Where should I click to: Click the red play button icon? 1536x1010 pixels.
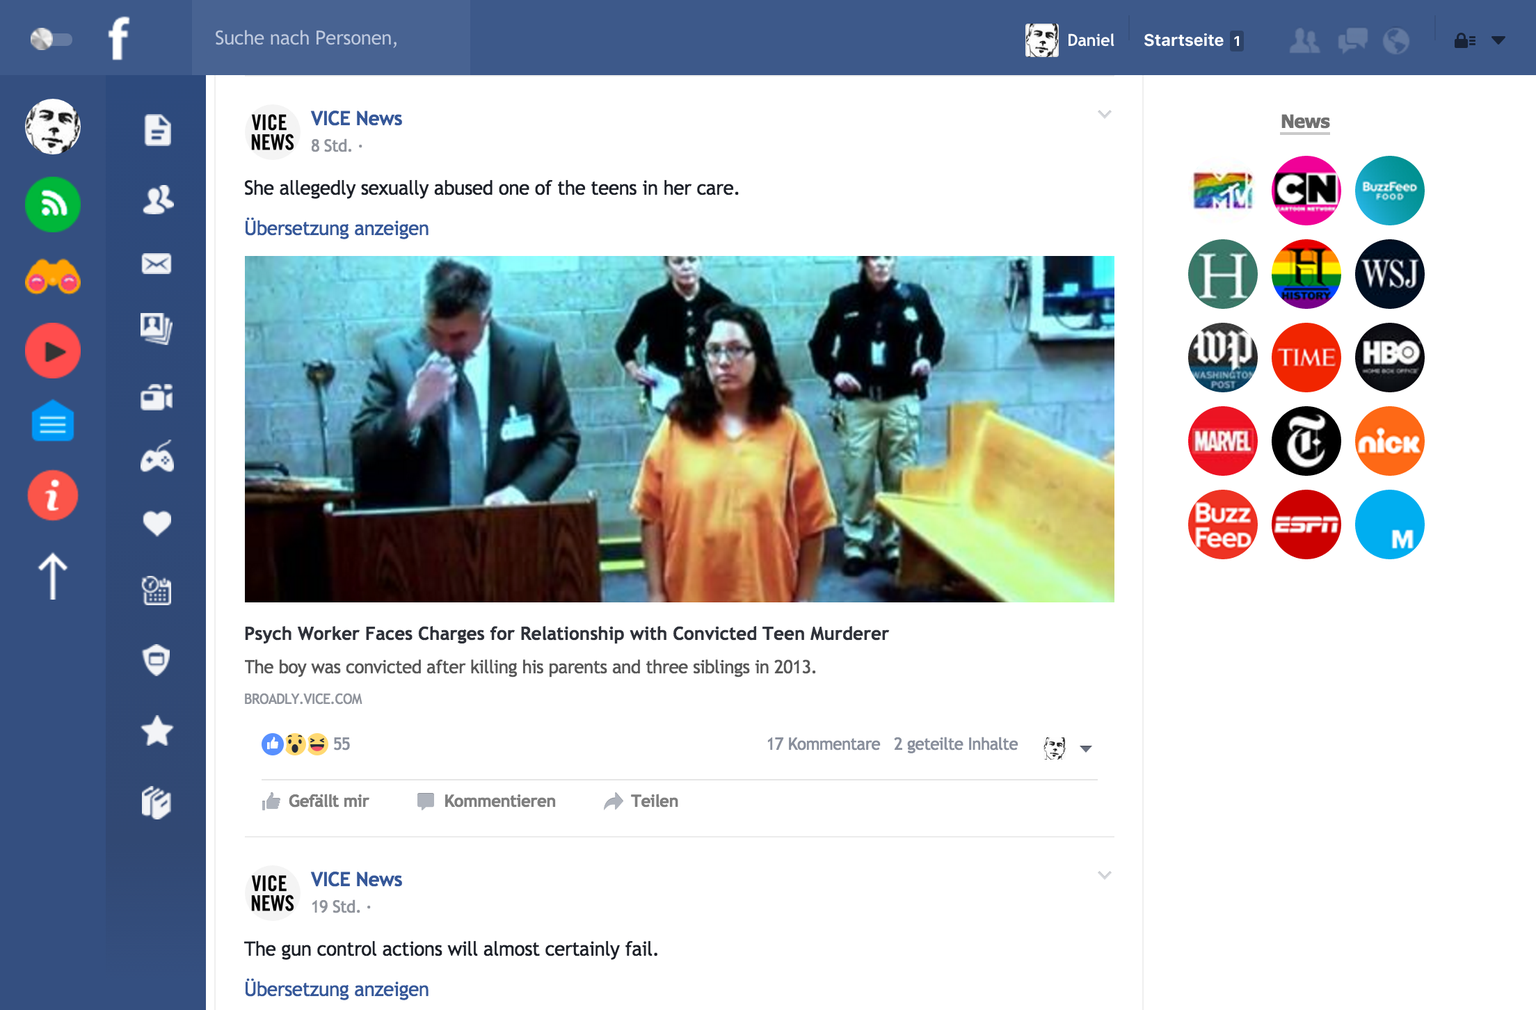click(53, 351)
